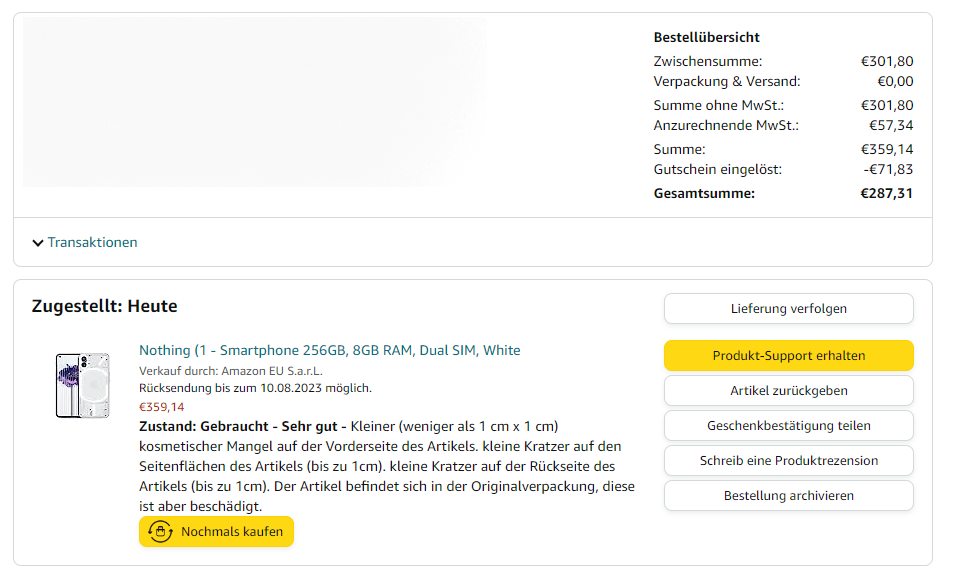Archive order via Bestellung archivieren
This screenshot has height=576, width=954.
pyautogui.click(x=788, y=495)
